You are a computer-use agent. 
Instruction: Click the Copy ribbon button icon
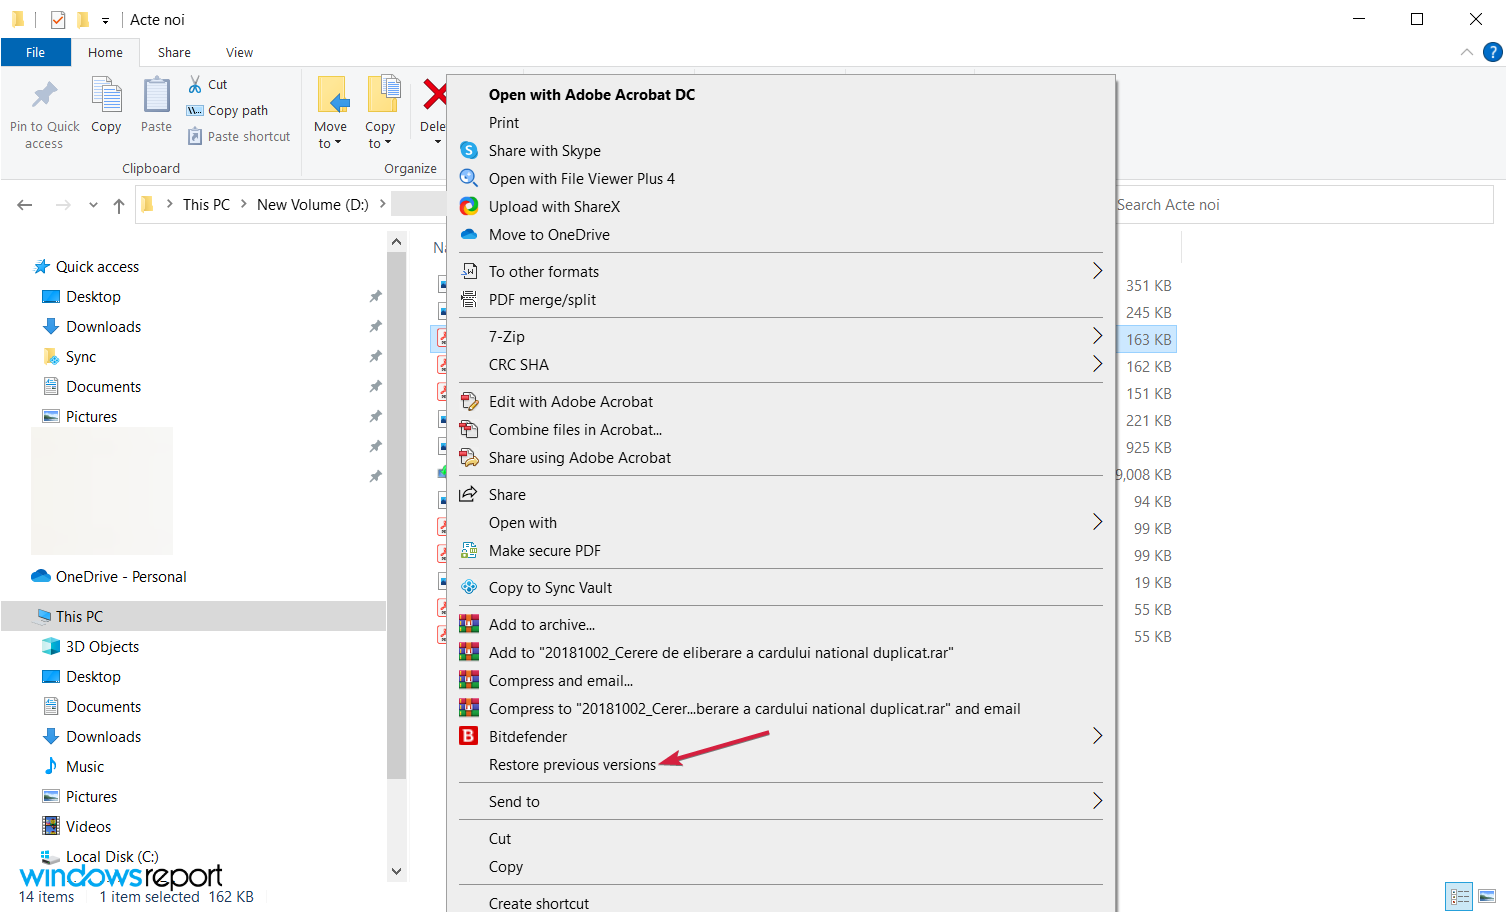(x=106, y=95)
